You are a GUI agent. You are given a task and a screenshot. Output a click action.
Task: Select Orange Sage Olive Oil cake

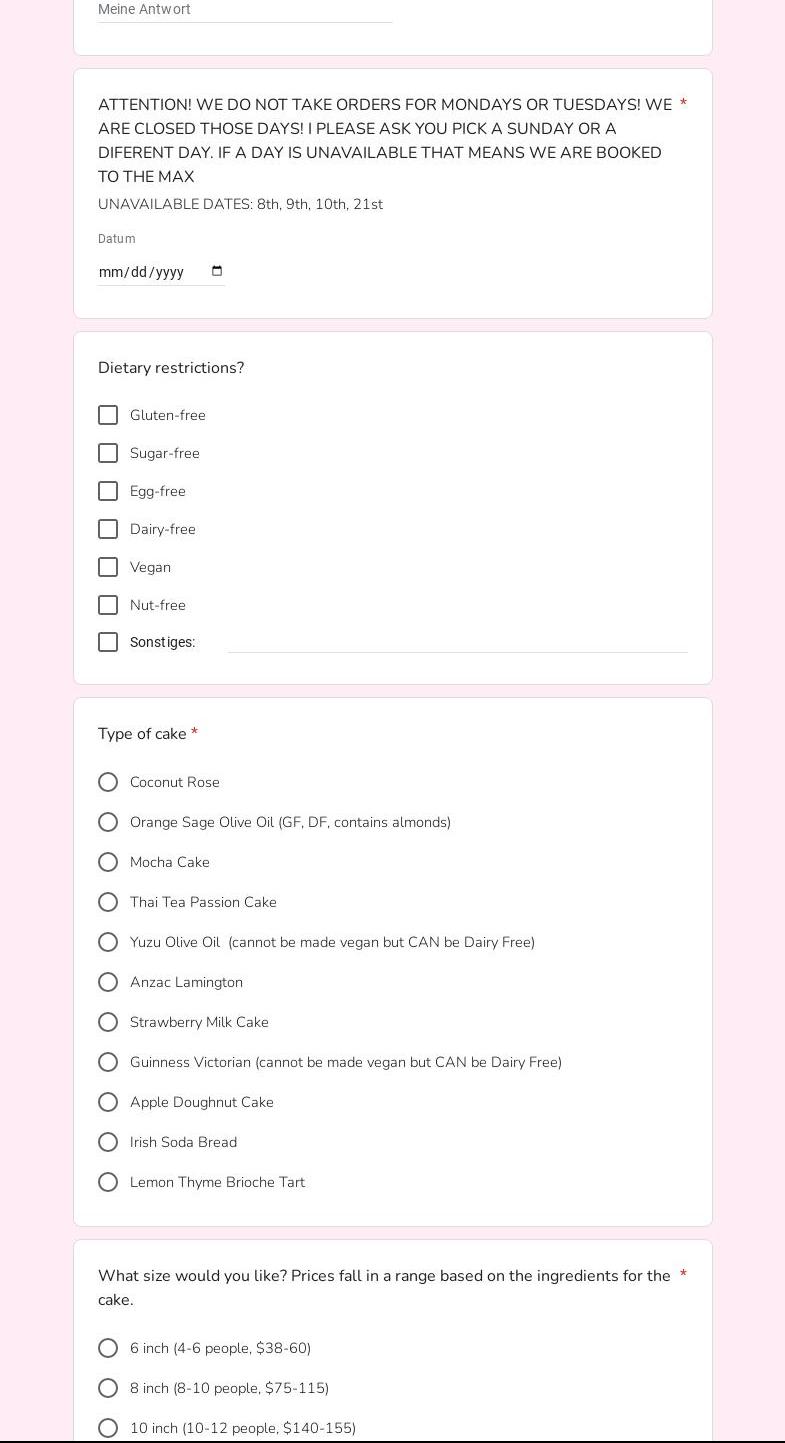click(x=108, y=822)
